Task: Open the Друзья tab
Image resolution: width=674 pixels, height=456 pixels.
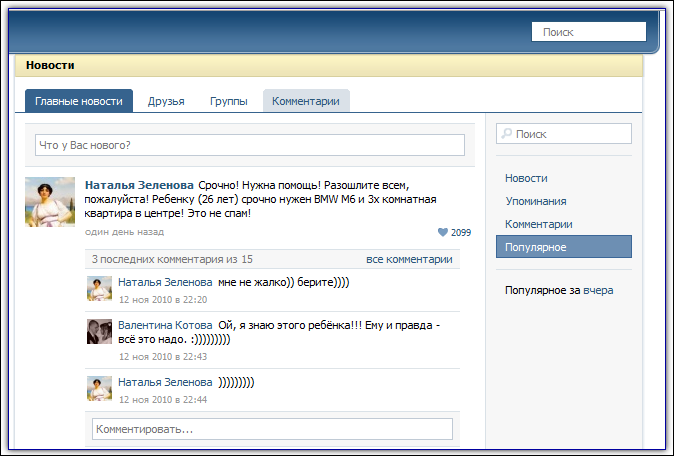Action: pyautogui.click(x=166, y=101)
